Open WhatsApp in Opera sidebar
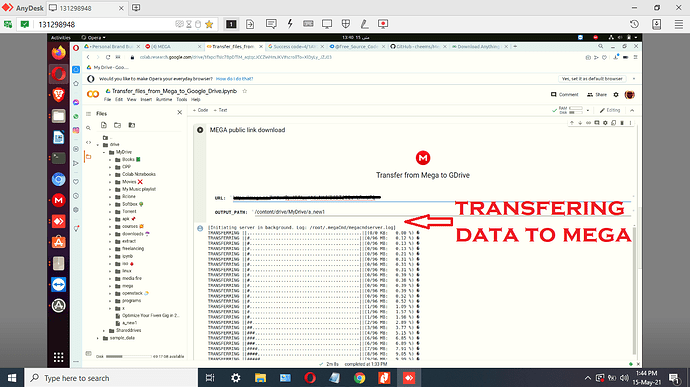690x387 pixels. (x=76, y=116)
